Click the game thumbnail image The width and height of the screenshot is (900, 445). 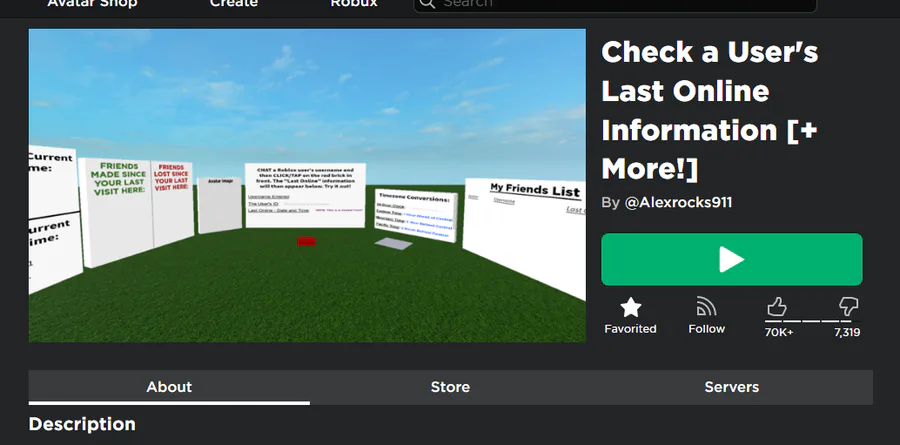307,185
